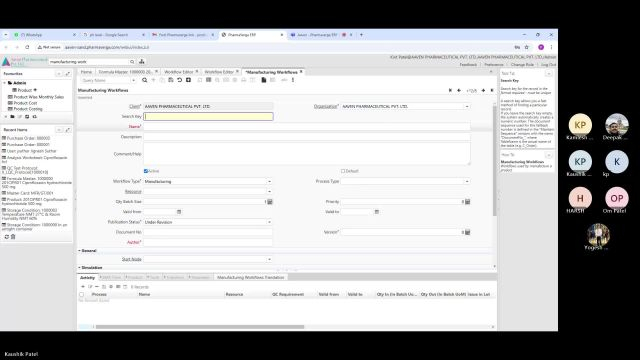The width and height of the screenshot is (640, 360).
Task: Click refresh icon under Recent Items
Action: click(7, 237)
